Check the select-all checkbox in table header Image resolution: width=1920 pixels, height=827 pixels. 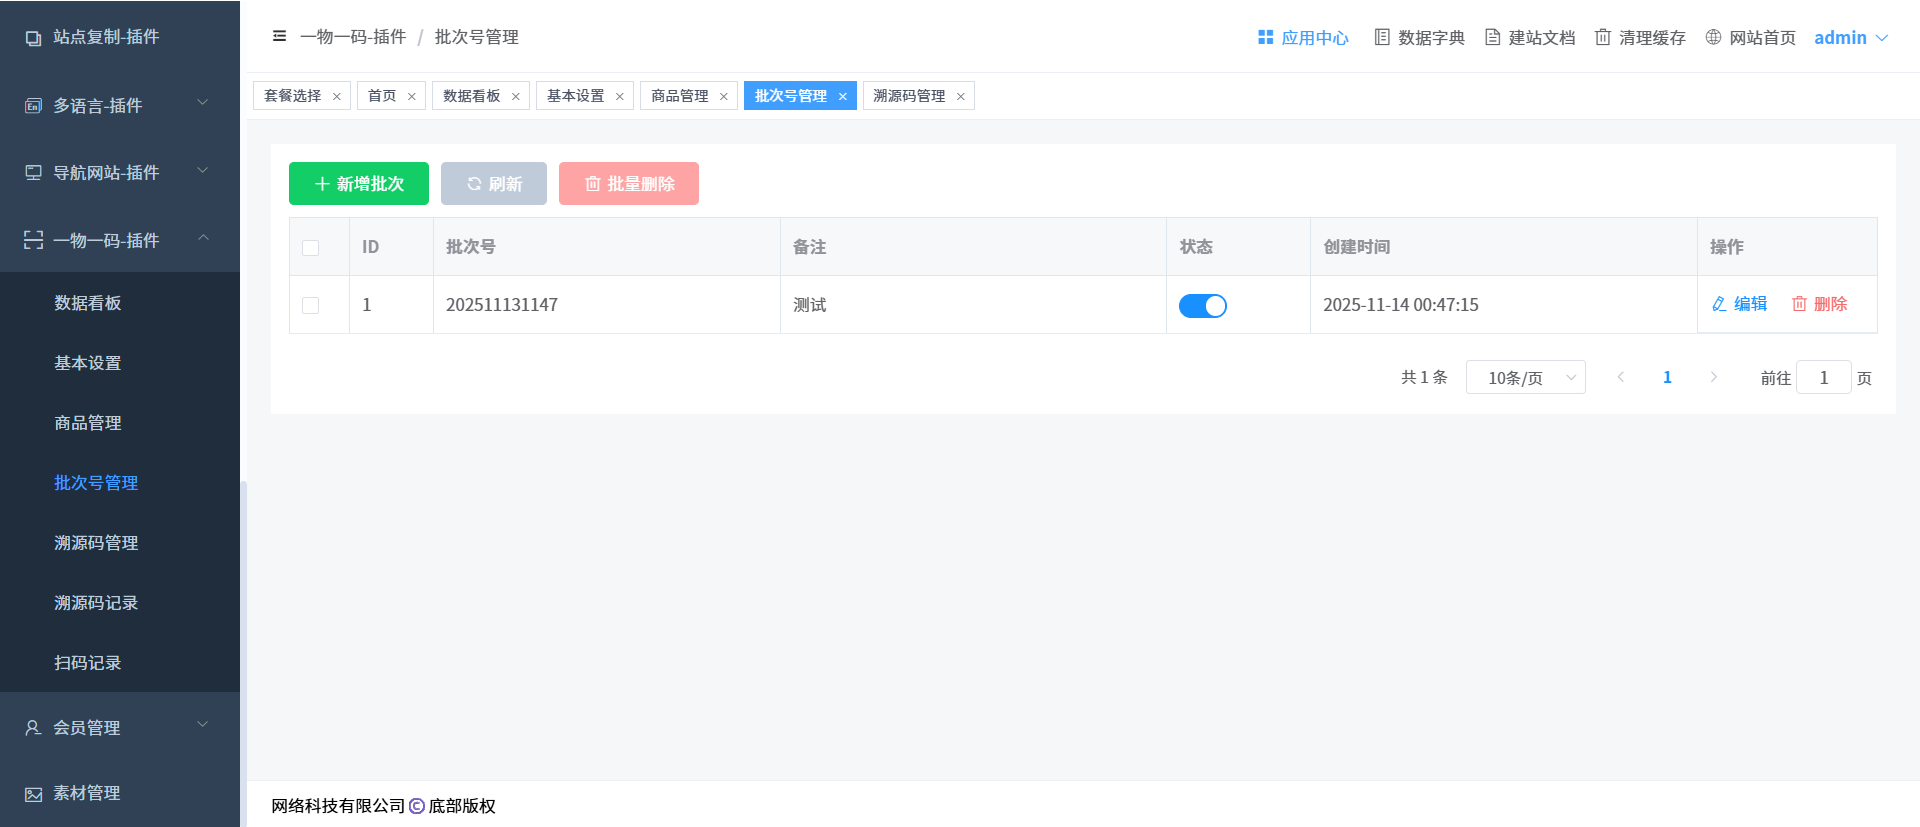[x=311, y=248]
